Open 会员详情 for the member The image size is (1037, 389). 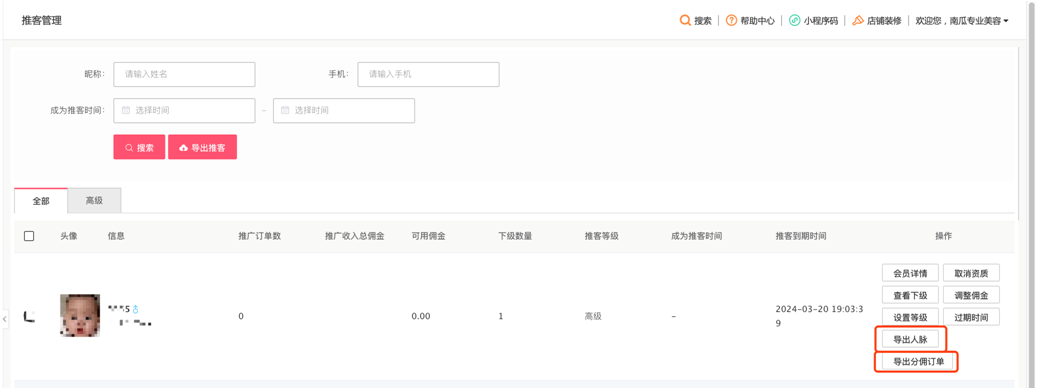[x=910, y=273]
